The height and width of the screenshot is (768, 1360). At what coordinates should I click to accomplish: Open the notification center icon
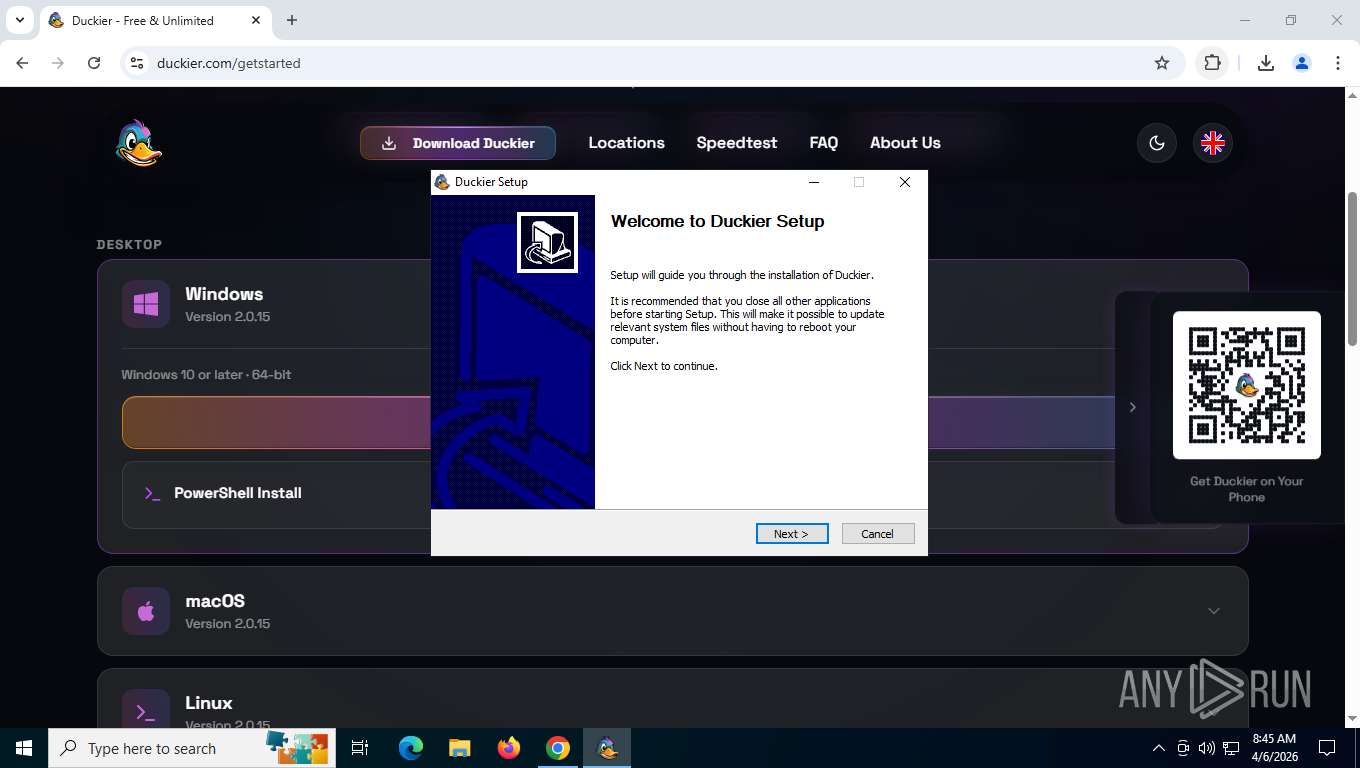pos(1327,748)
